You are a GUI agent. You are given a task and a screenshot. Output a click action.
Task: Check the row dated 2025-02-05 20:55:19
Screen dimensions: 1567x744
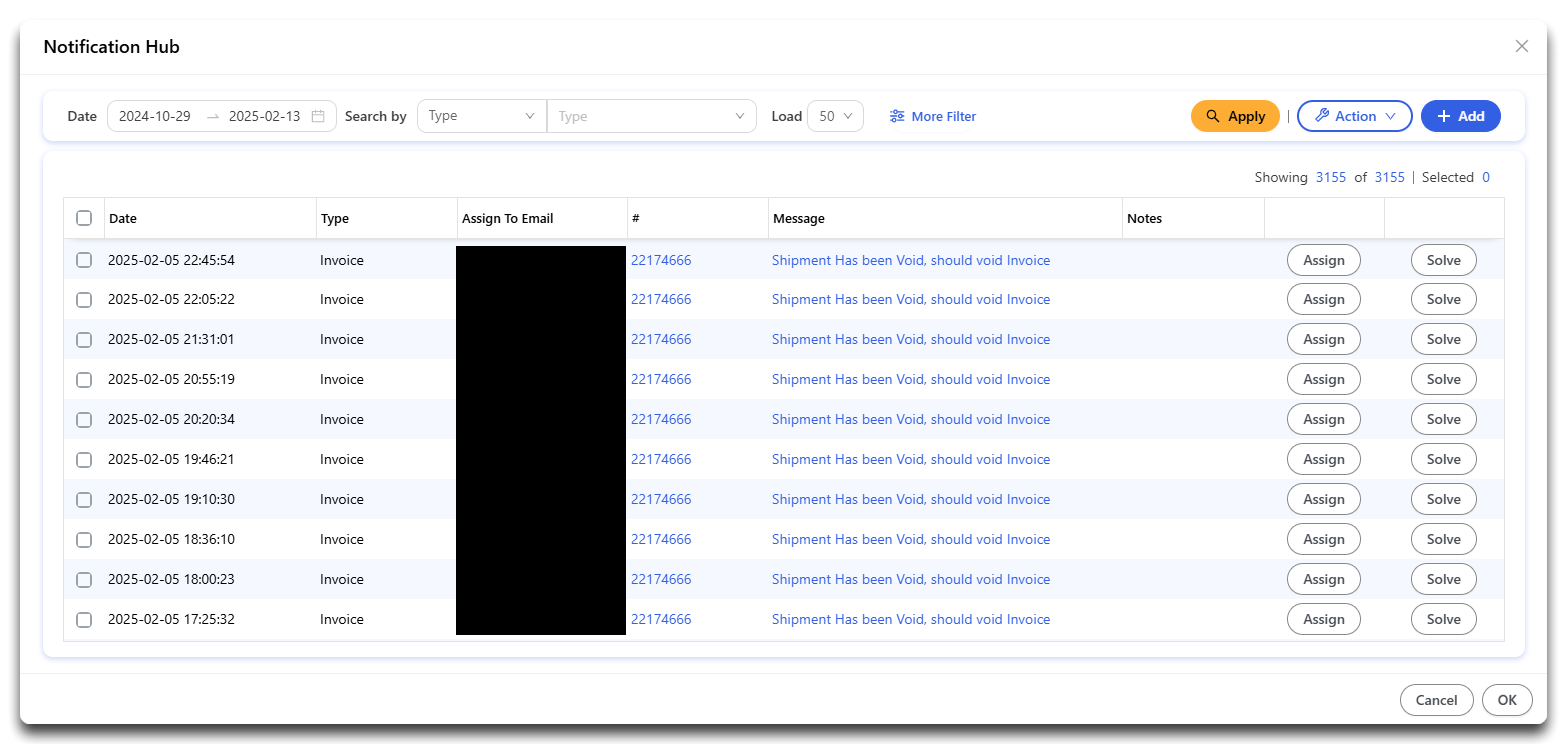click(84, 380)
